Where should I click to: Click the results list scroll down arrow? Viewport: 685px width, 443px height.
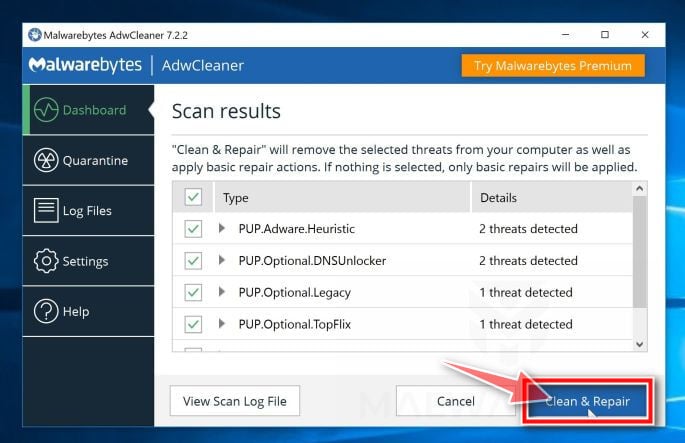point(640,344)
